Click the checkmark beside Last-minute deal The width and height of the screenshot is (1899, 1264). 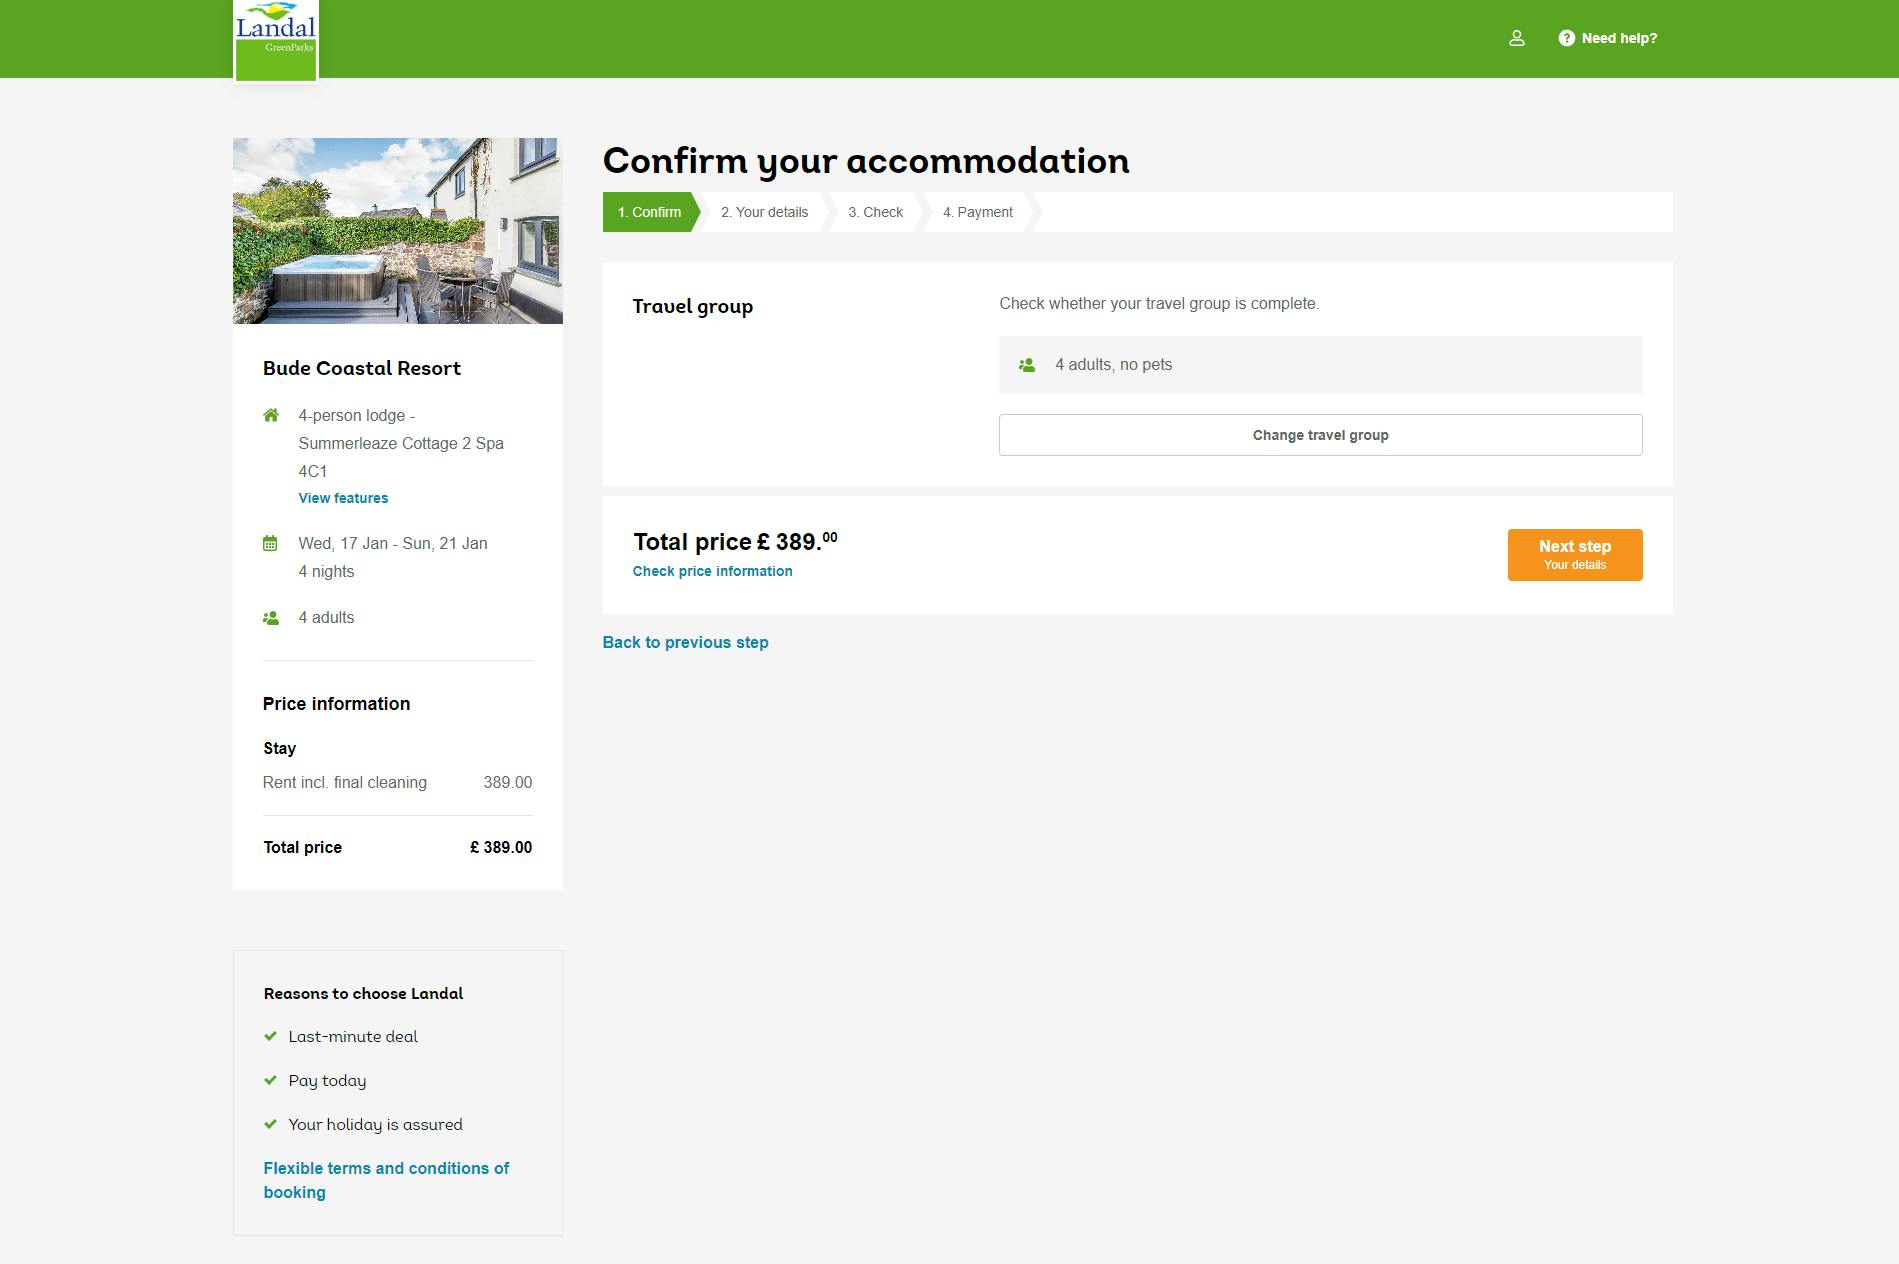(271, 1036)
